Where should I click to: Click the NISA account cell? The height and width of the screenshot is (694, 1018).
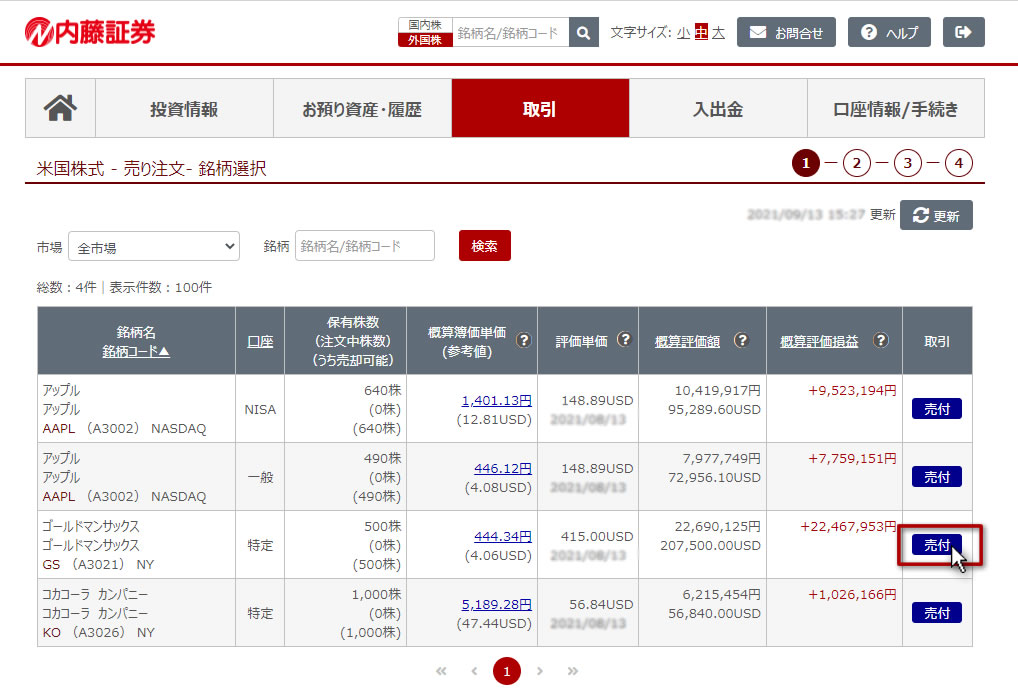pos(260,409)
